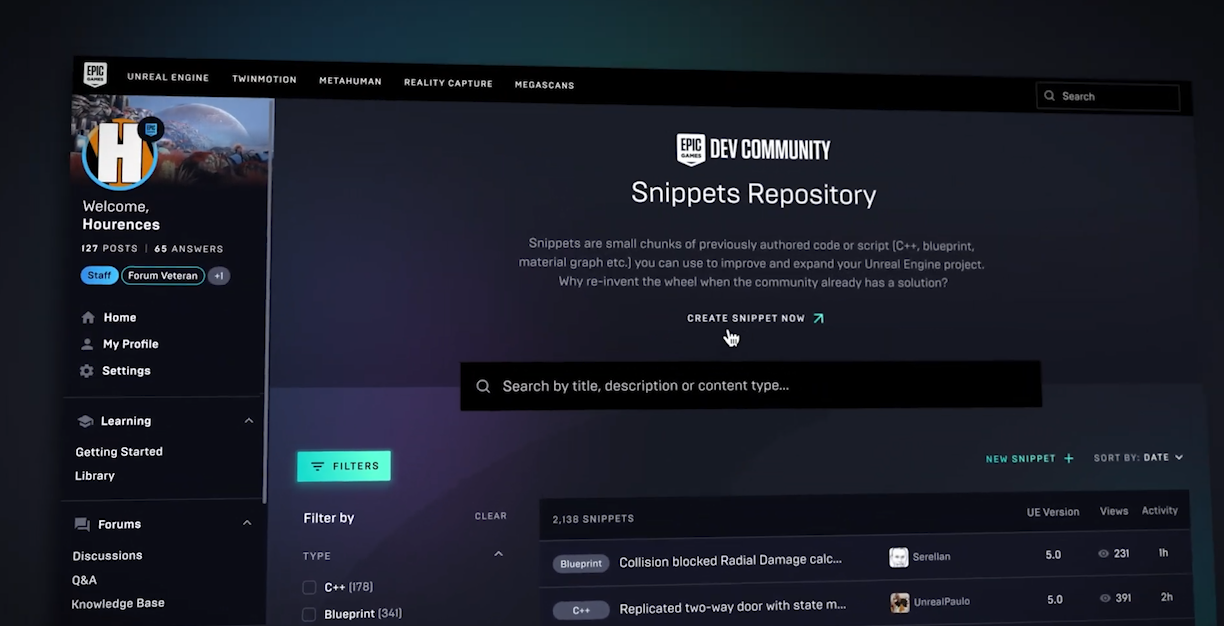Check the Blueprint type filter
Image resolution: width=1224 pixels, height=626 pixels.
click(309, 614)
